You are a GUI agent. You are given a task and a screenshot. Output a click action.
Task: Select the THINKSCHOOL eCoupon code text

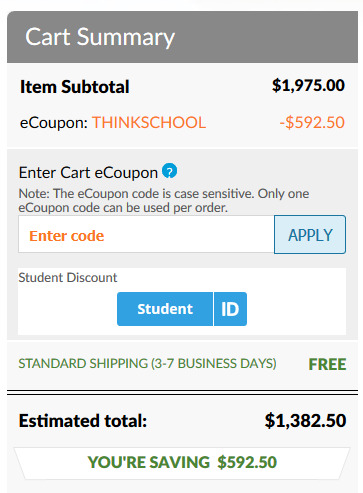(149, 123)
